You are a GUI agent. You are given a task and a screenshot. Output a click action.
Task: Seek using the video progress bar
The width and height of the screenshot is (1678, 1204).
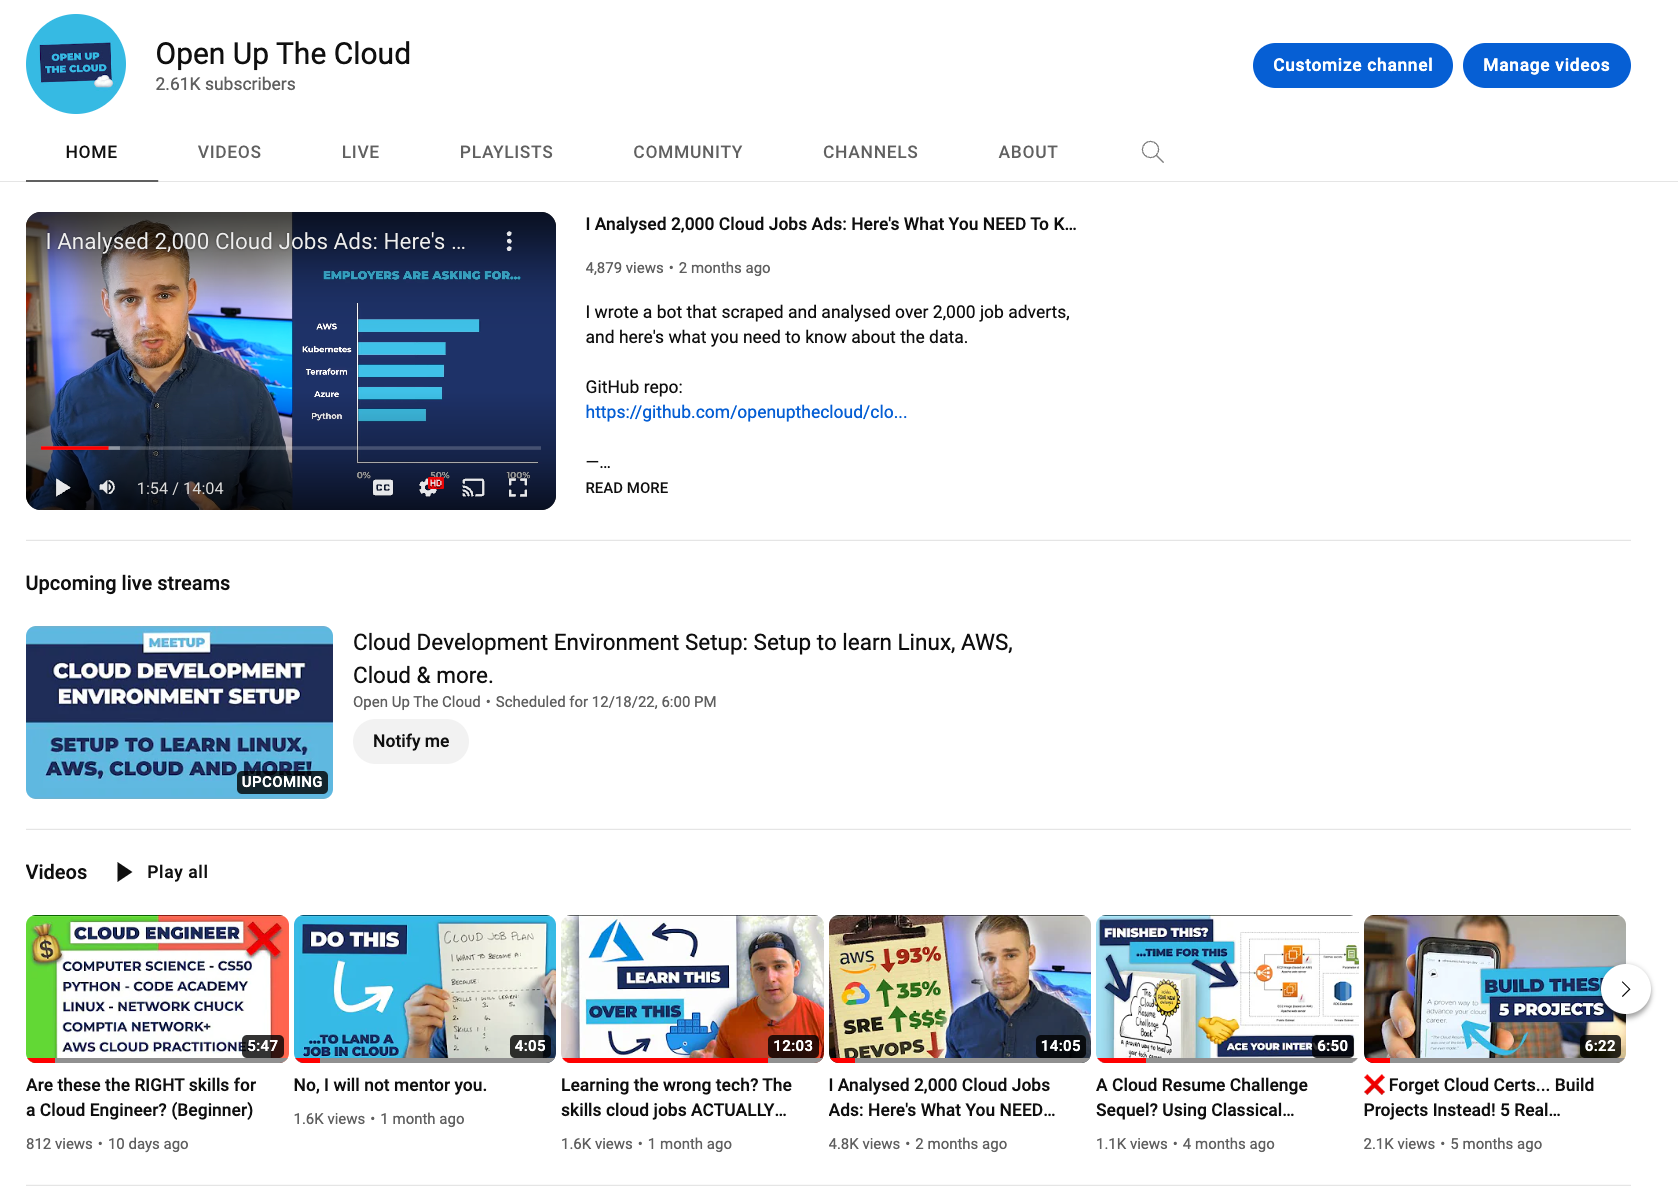(x=290, y=448)
